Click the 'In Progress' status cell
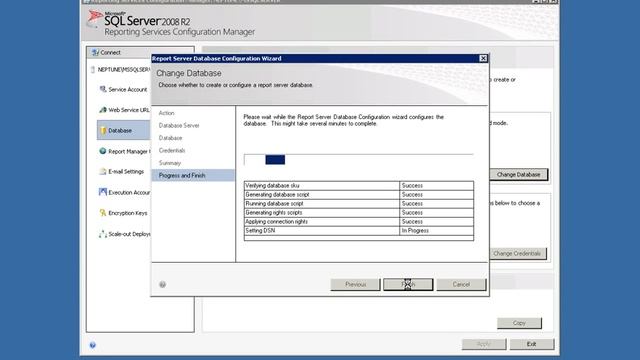This screenshot has height=360, width=640. [436, 231]
